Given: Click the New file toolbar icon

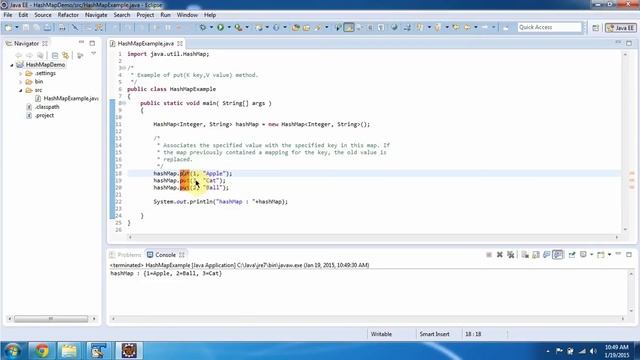Looking at the screenshot, I should click(9, 27).
